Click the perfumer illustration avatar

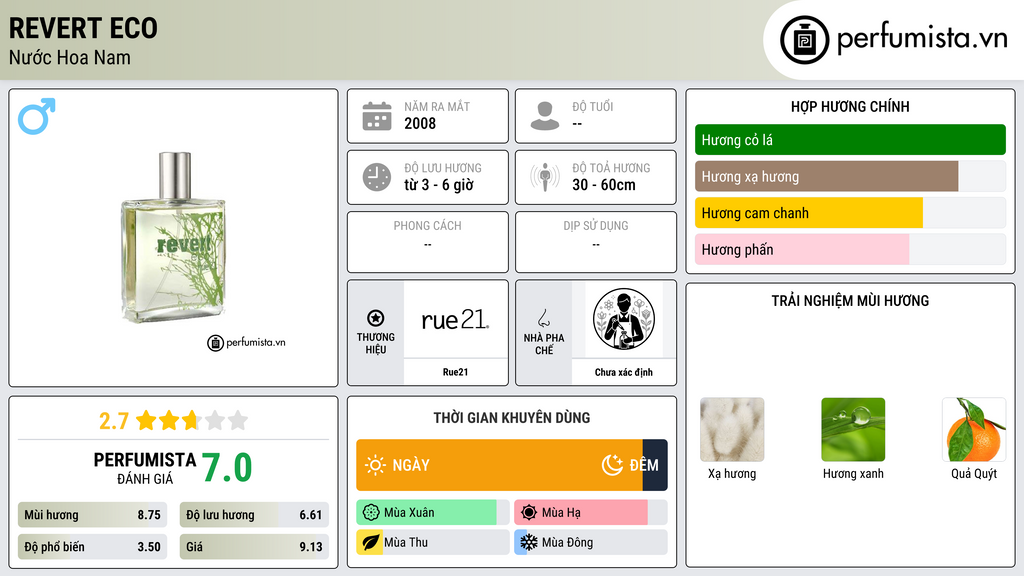point(624,319)
